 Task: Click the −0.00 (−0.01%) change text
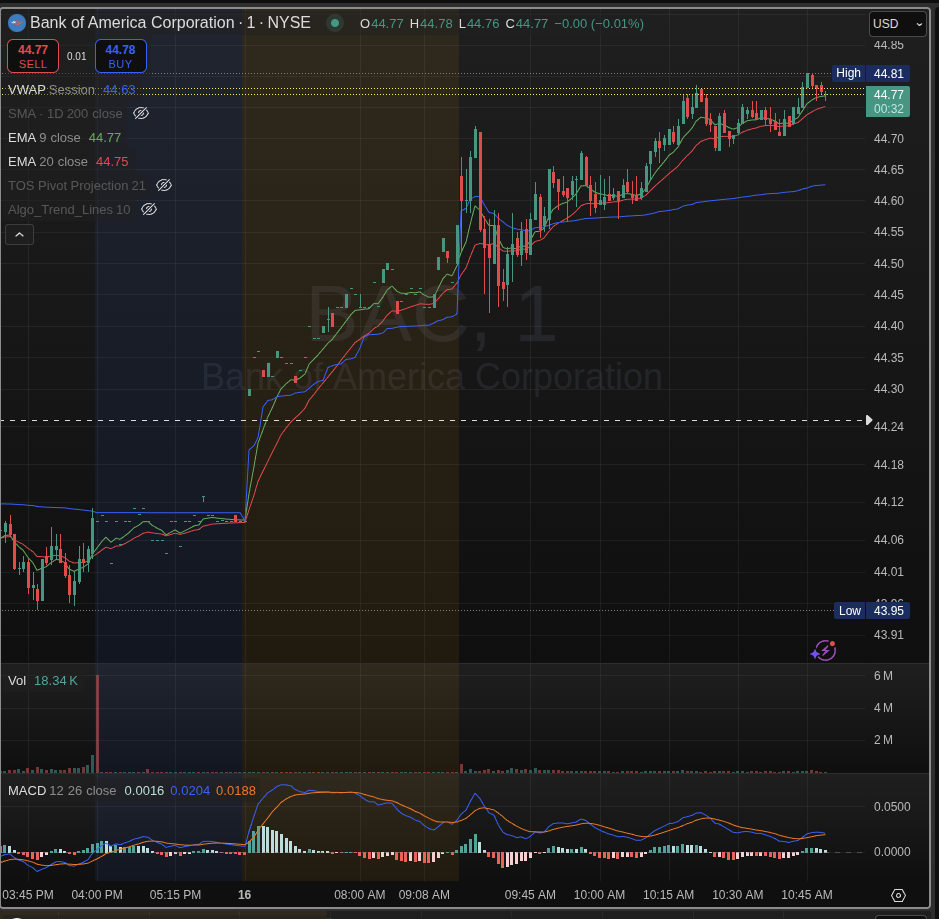pyautogui.click(x=599, y=24)
